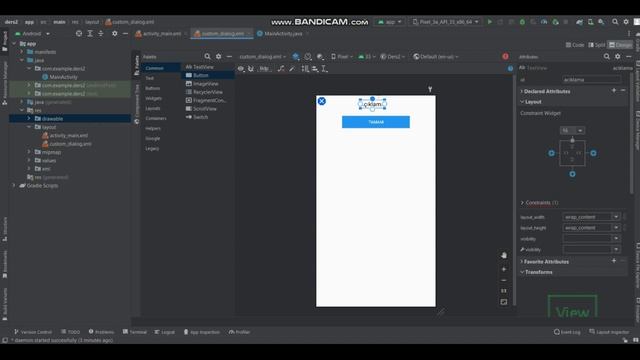Toggle the top constraint anchor in Constraint Widget
Image resolution: width=640 pixels, height=360 pixels.
[572, 140]
